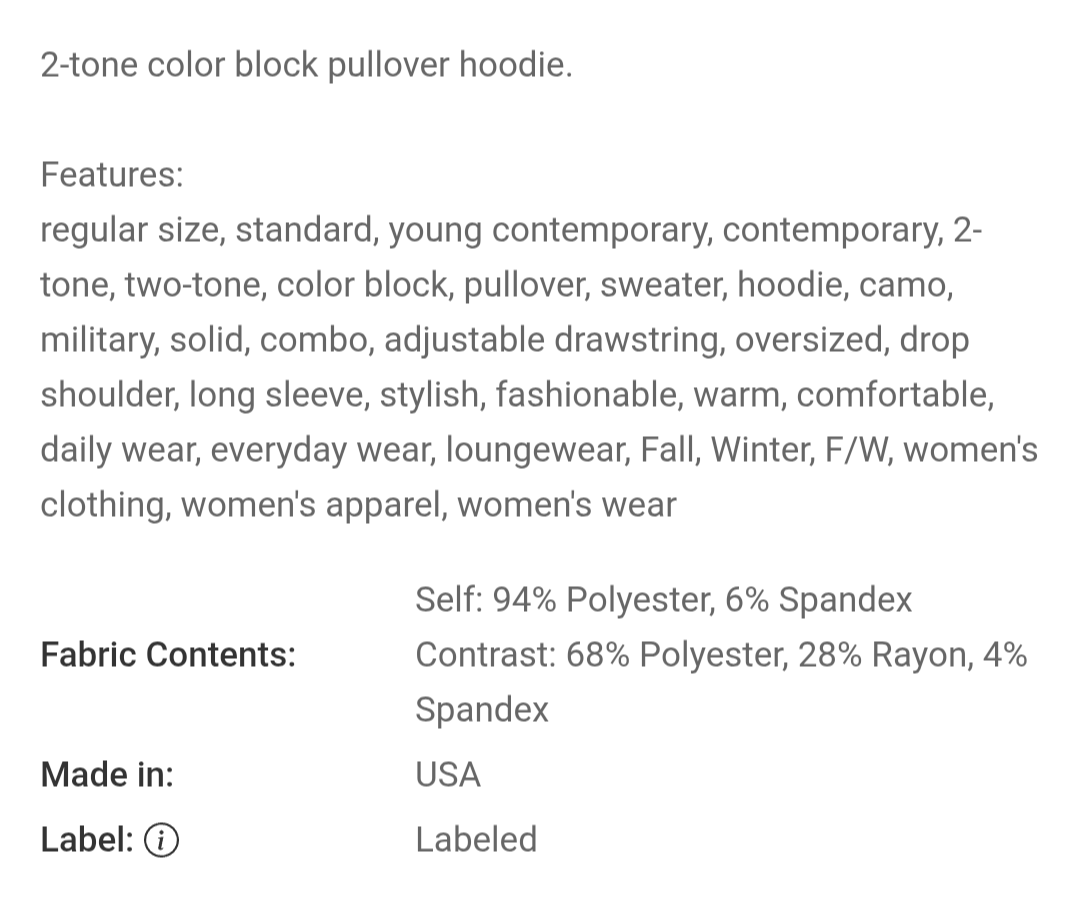The image size is (1080, 909).
Task: Click the 'Fabric Contents:' heading
Action: click(x=168, y=654)
